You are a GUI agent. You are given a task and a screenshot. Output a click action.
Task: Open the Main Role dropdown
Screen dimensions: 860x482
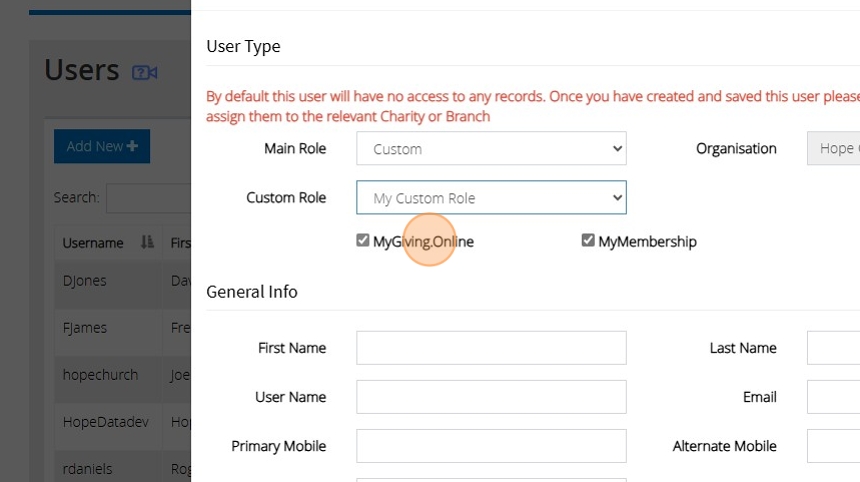point(491,149)
